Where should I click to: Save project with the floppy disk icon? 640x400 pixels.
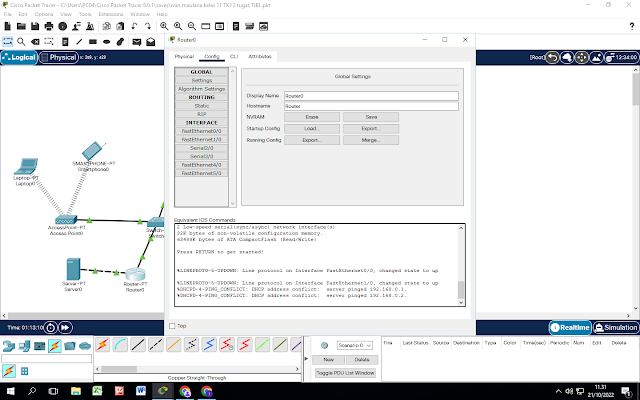(x=35, y=26)
